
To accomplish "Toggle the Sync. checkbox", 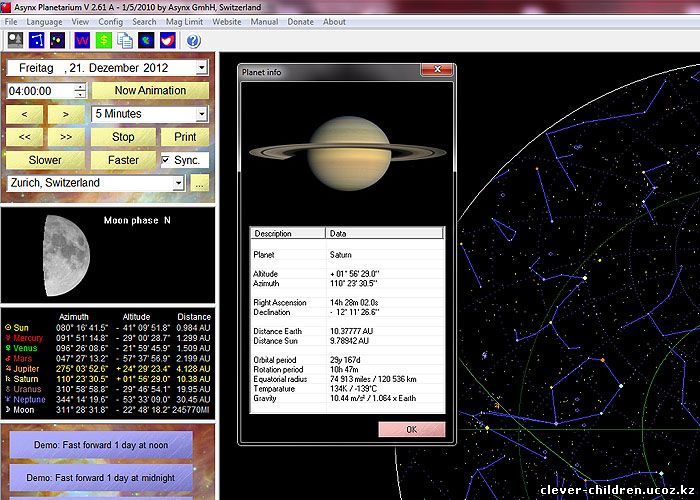I will [167, 160].
